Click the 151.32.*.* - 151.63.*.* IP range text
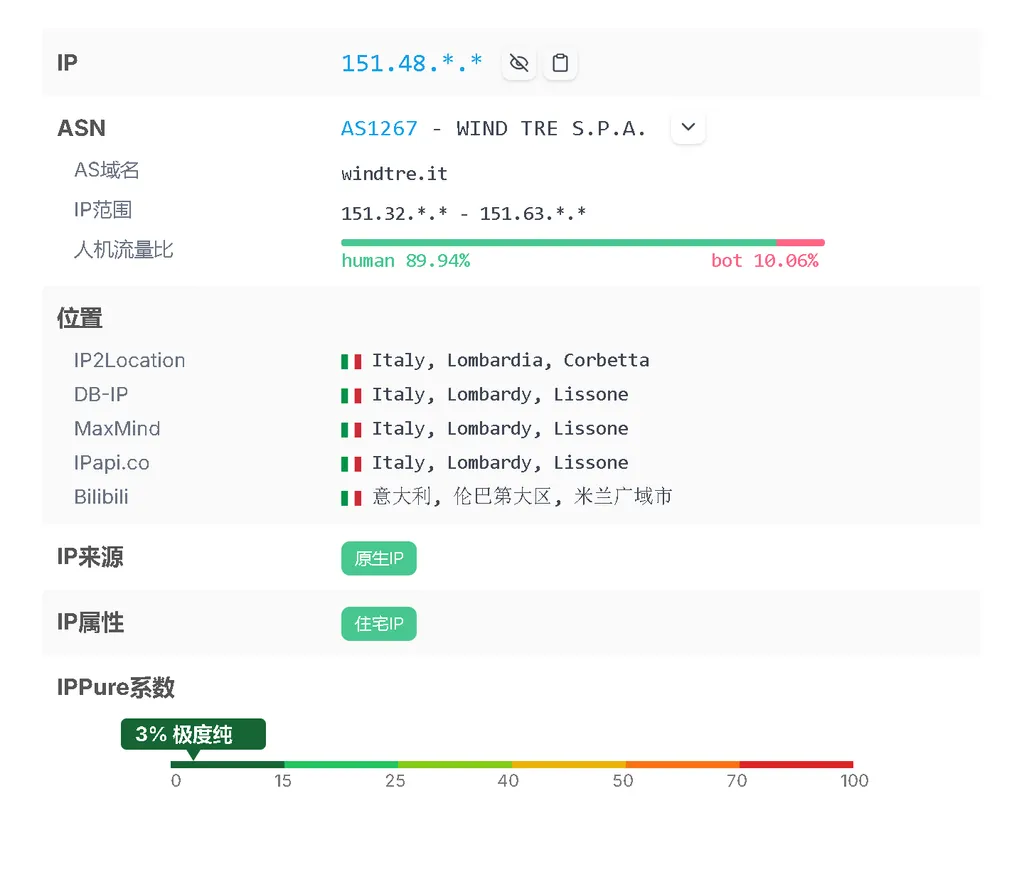The width and height of the screenshot is (1024, 885). (465, 212)
